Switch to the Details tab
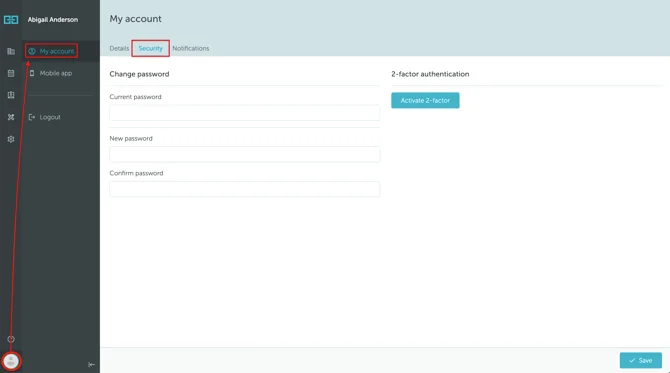 click(119, 48)
